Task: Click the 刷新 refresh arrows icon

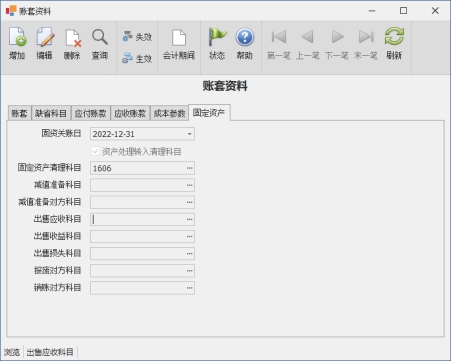Action: (394, 36)
